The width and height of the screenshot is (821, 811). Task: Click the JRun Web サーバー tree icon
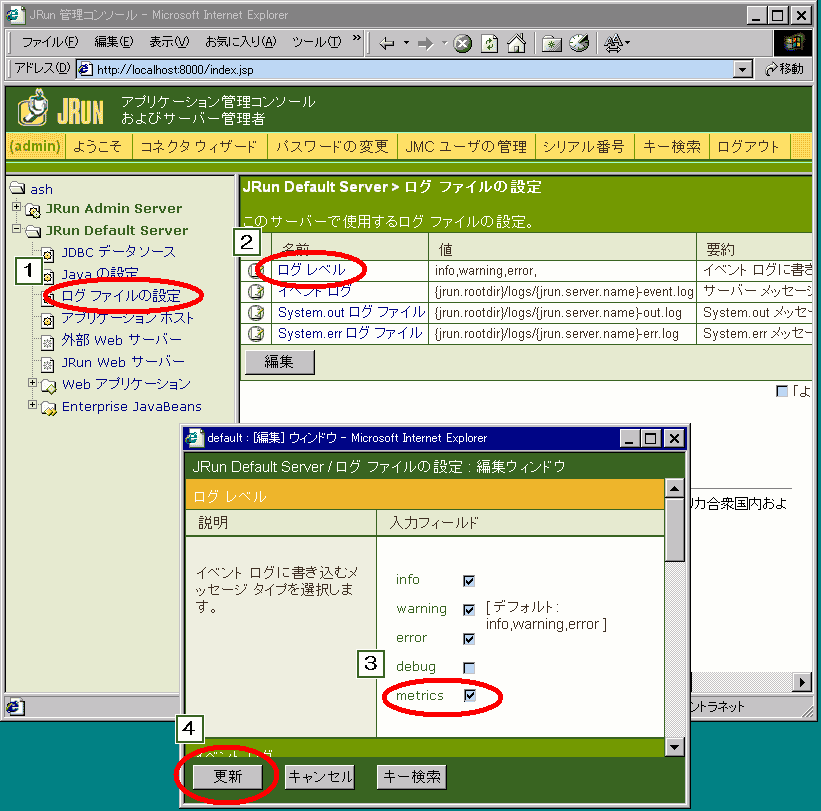[x=48, y=364]
